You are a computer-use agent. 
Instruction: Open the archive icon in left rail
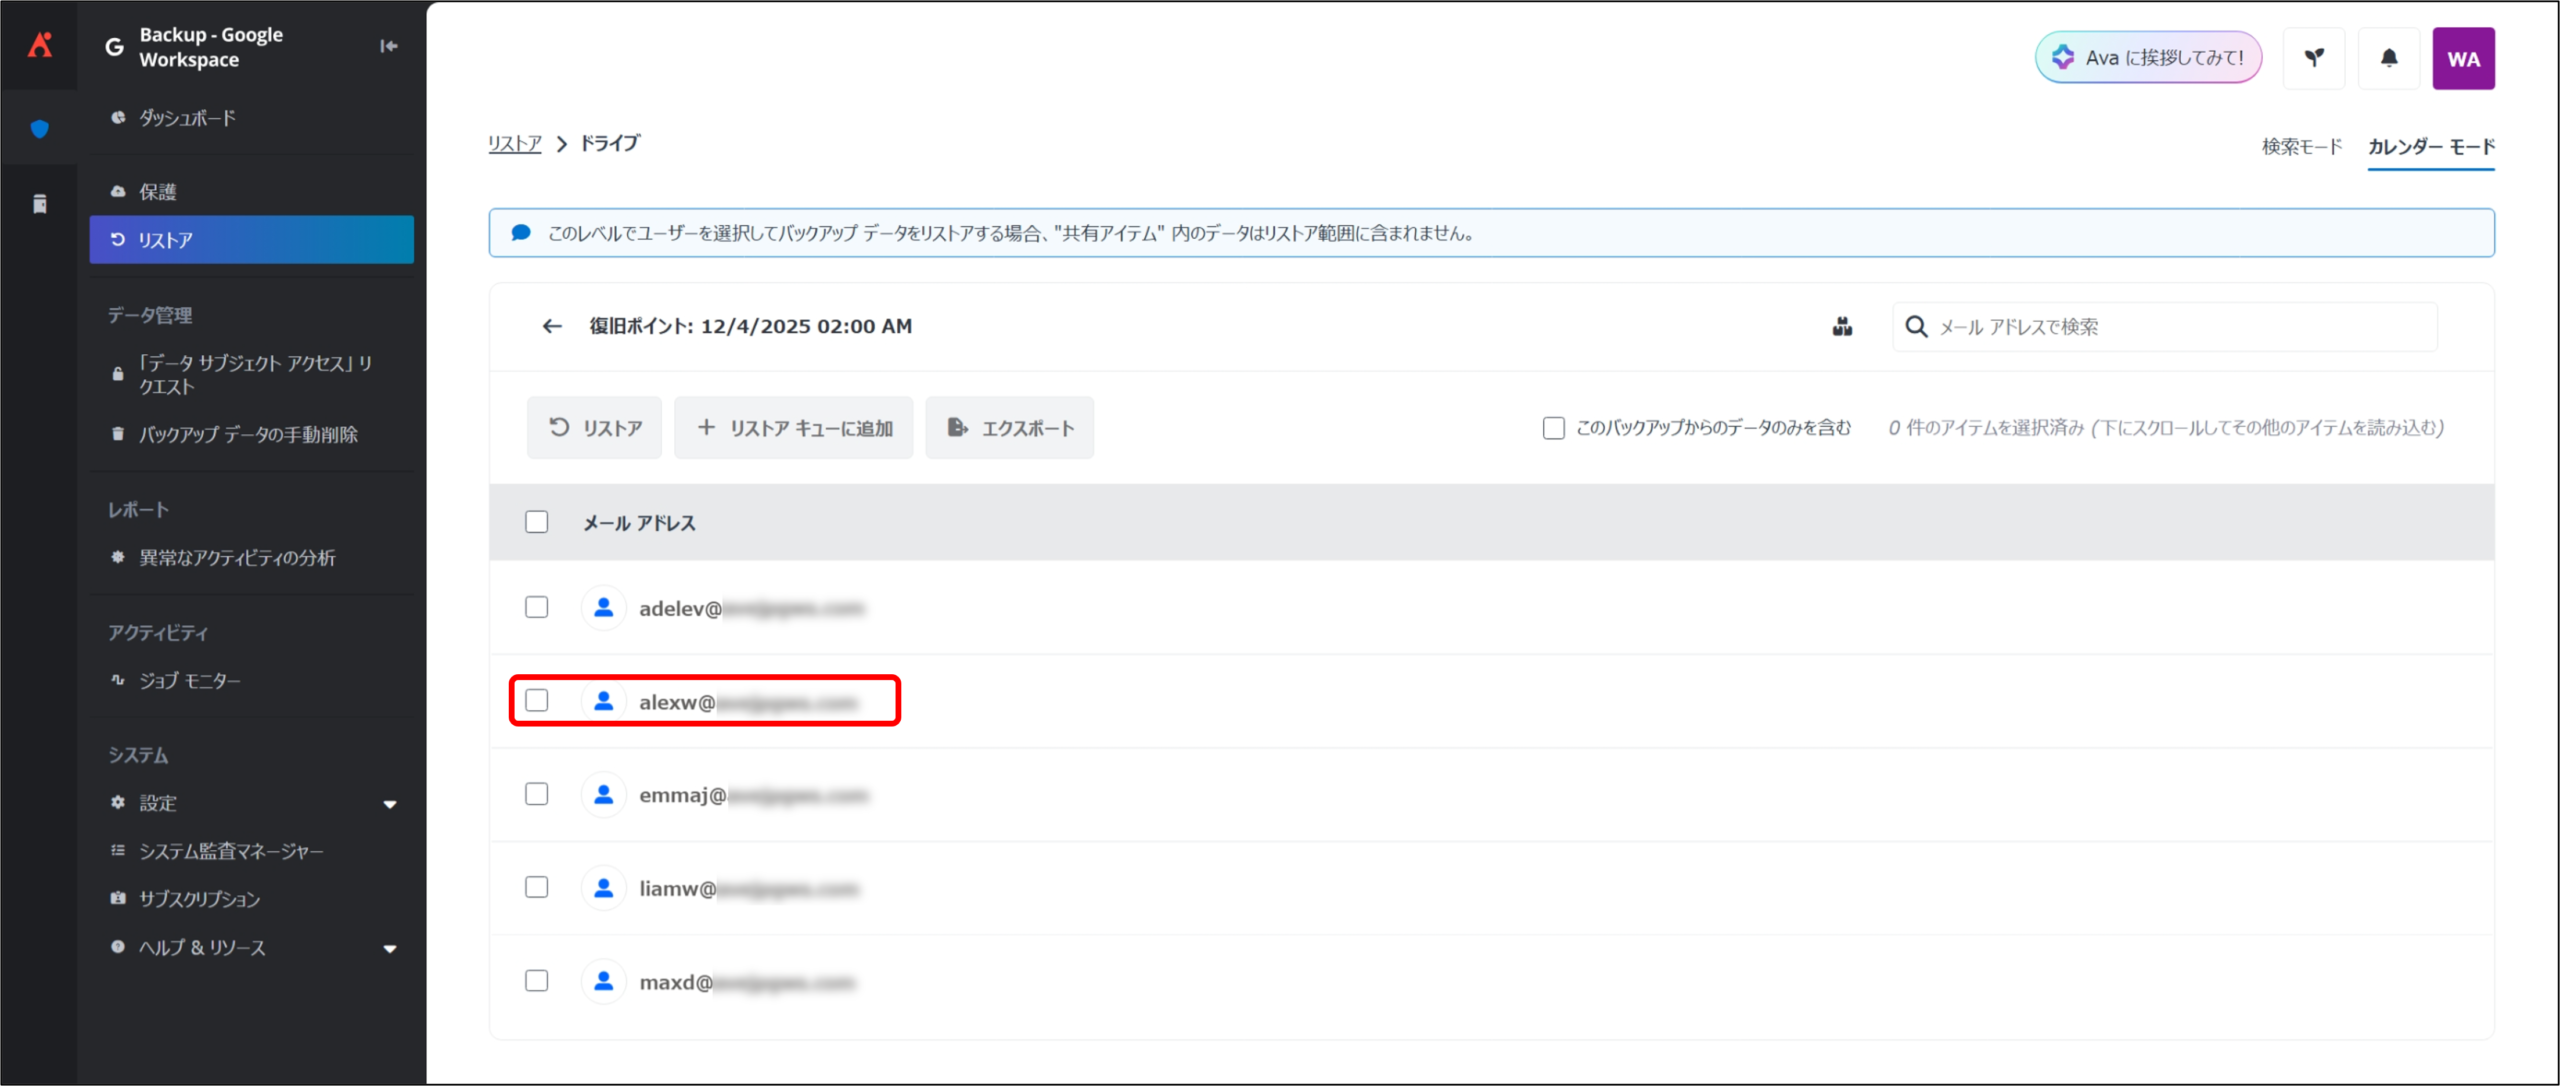[x=40, y=204]
